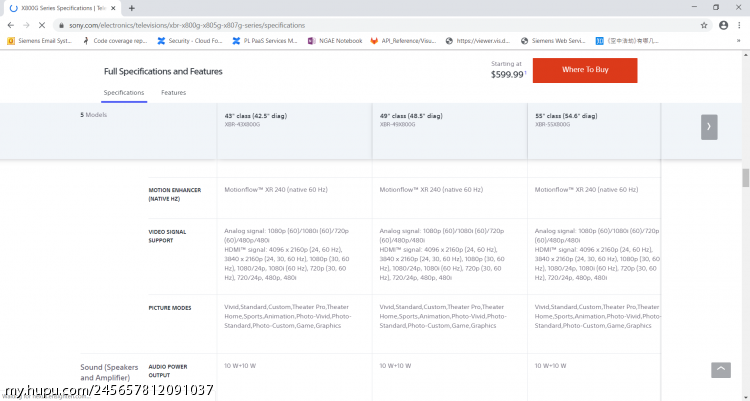Show next models with right arrow
Image resolution: width=750 pixels, height=401 pixels.
pyautogui.click(x=709, y=127)
